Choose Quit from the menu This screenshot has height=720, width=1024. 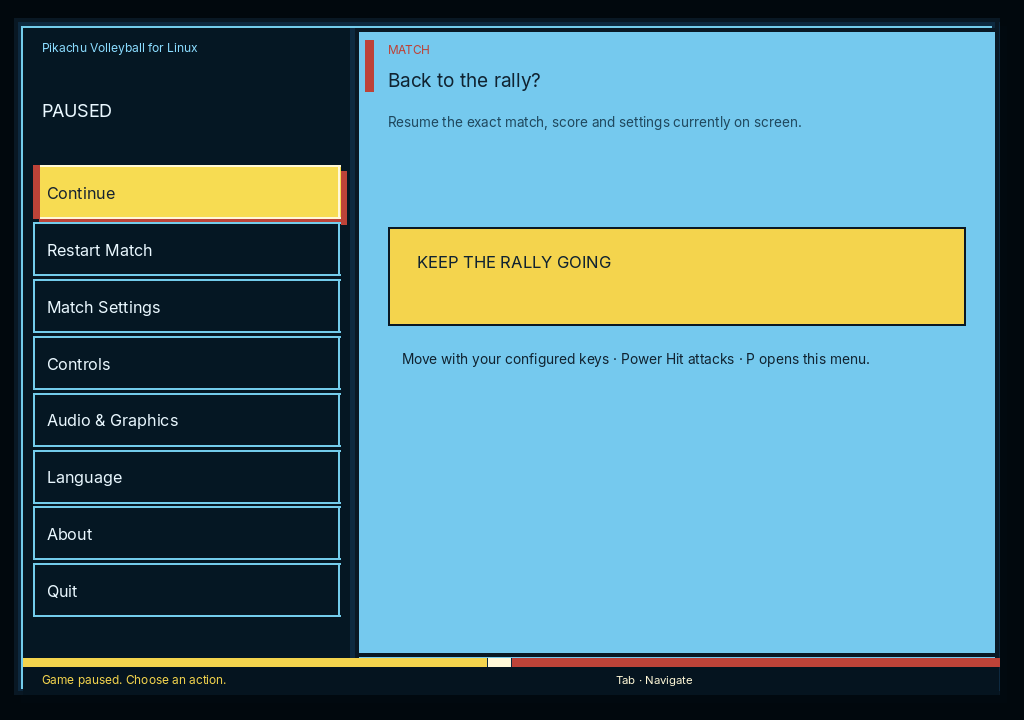(187, 591)
